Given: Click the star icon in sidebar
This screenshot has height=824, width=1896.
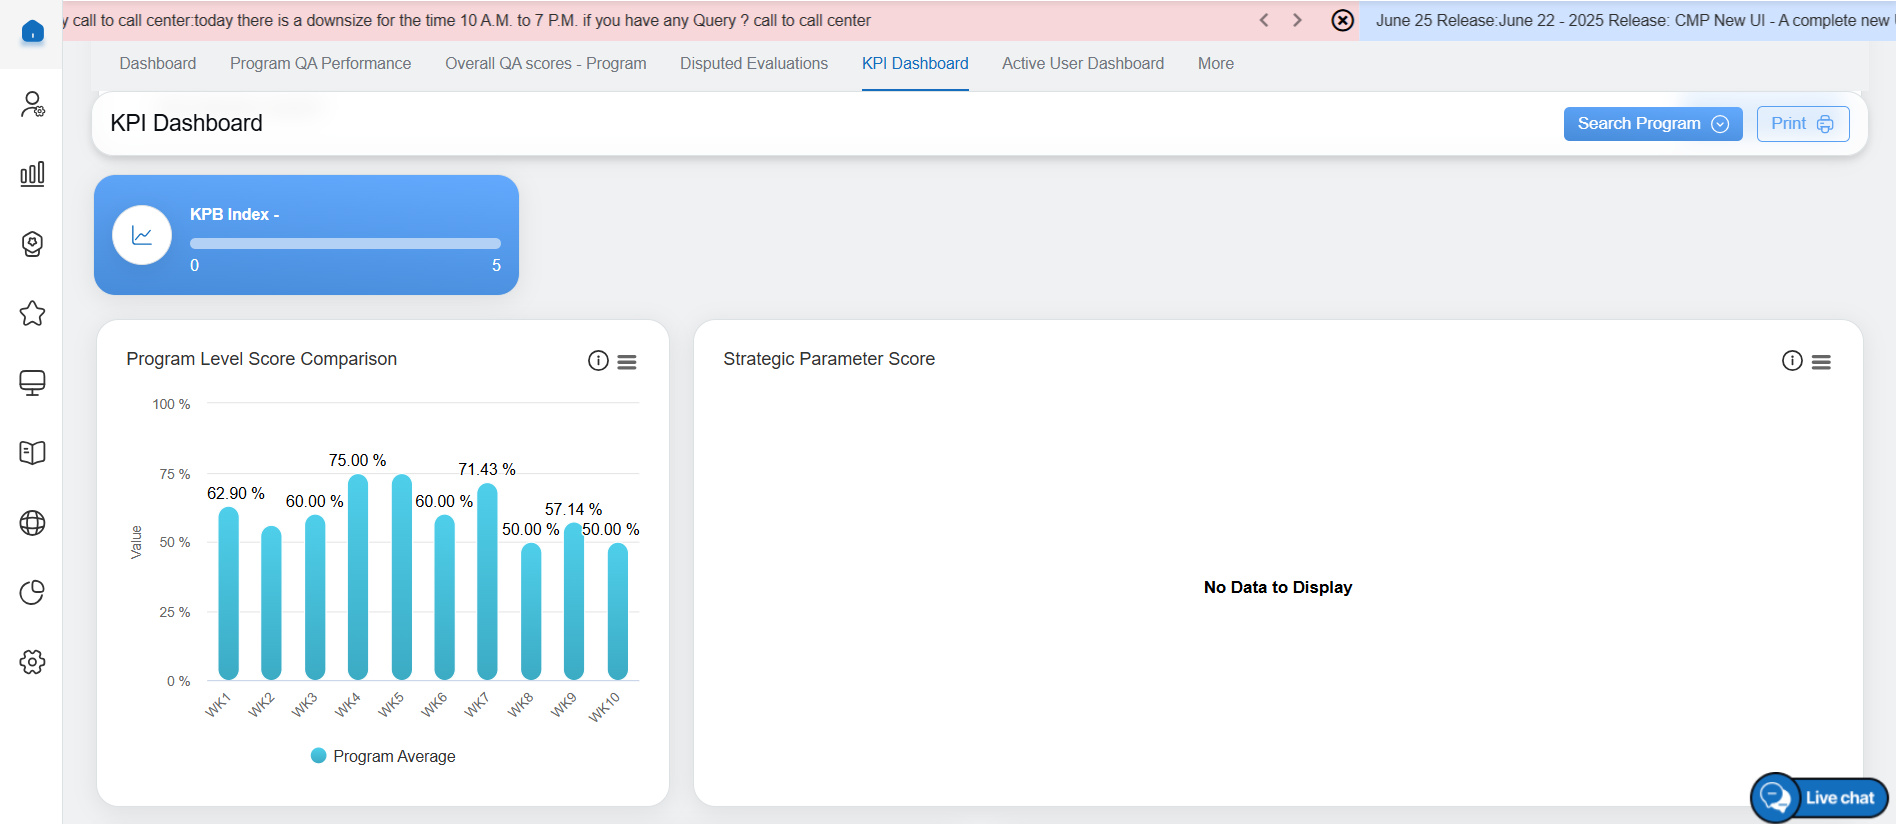Looking at the screenshot, I should tap(32, 314).
